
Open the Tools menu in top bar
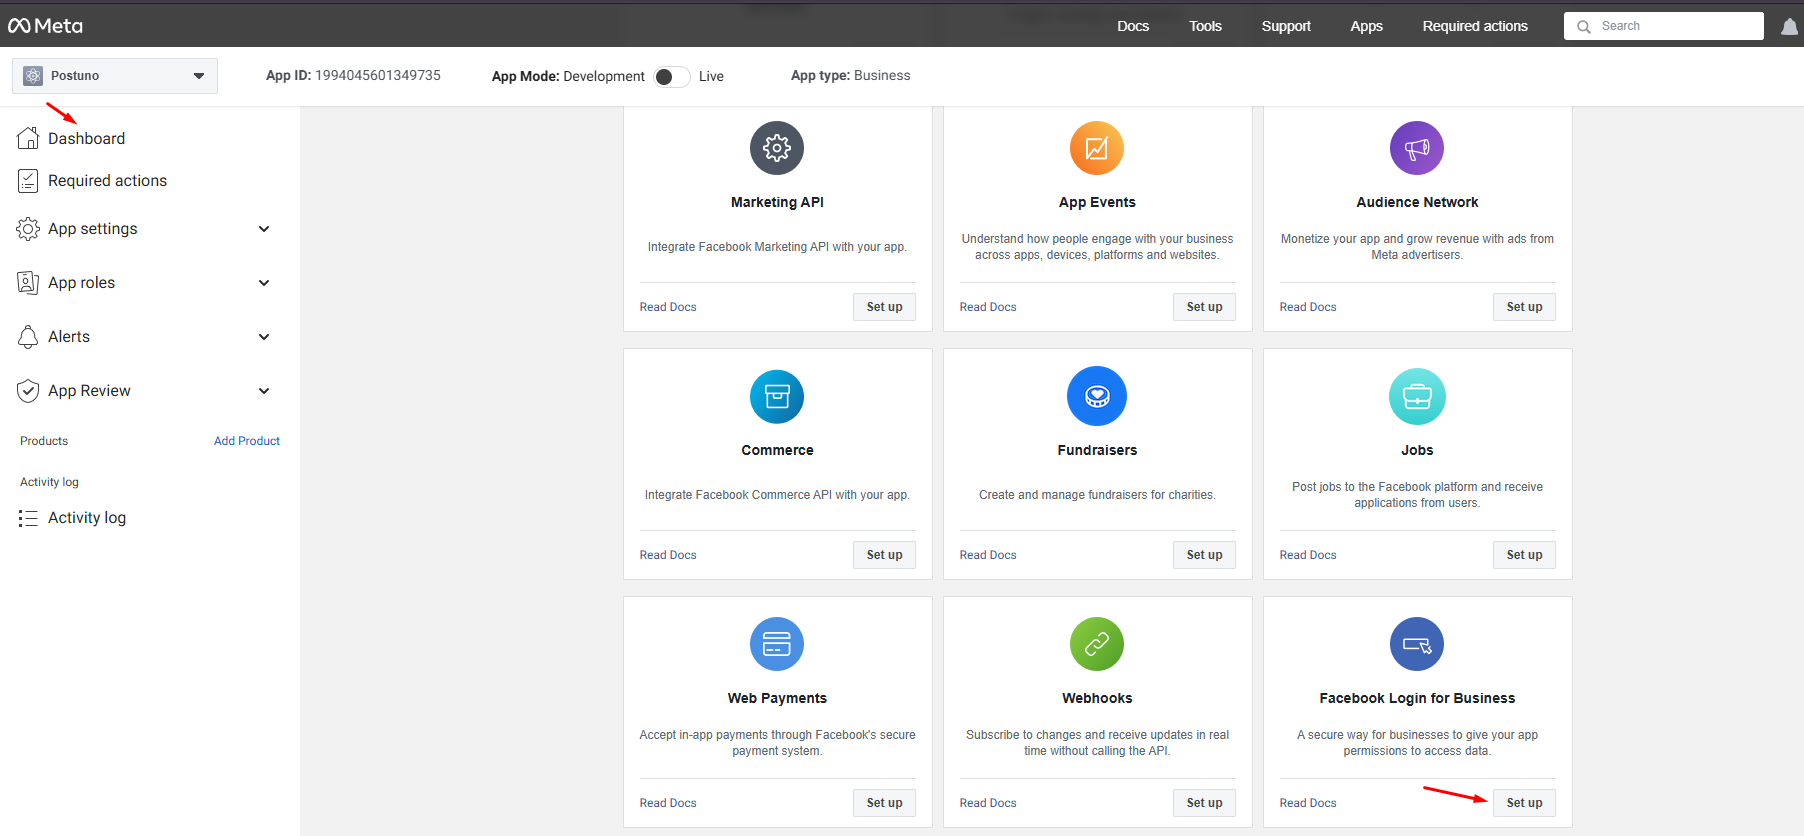click(1205, 26)
